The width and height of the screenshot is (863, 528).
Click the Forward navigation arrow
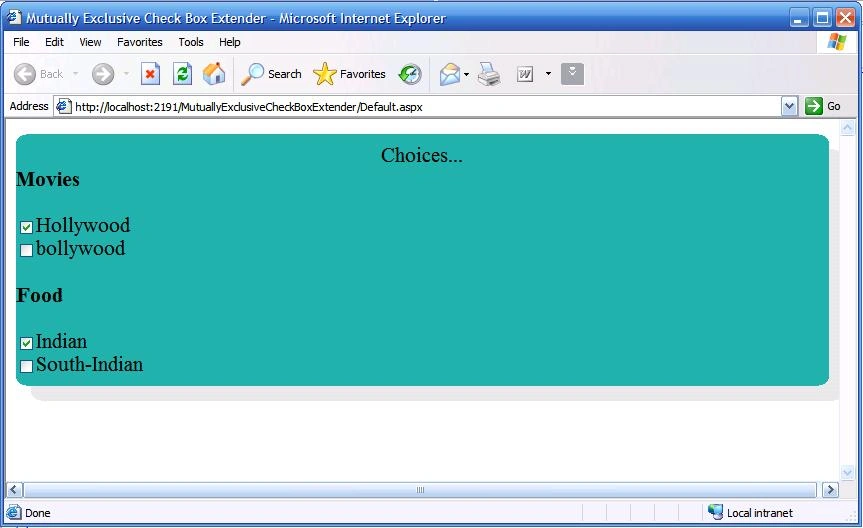coord(103,74)
